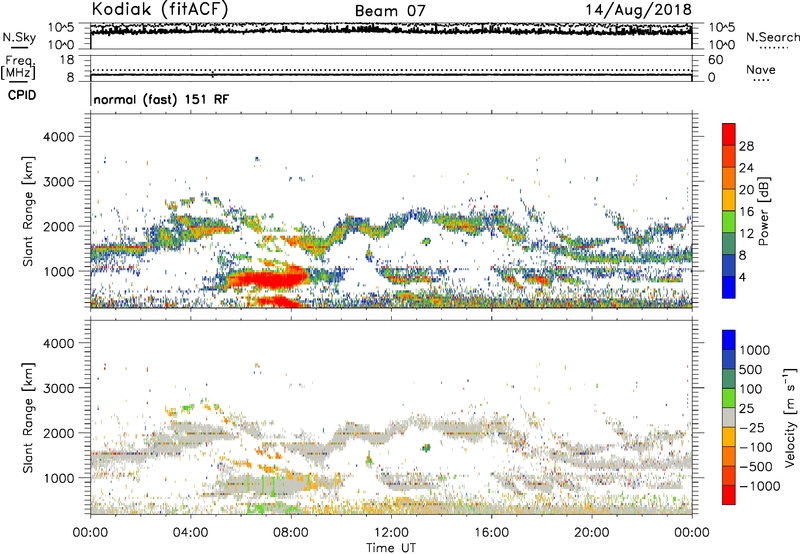Click the 'Time UT' axis label
The image size is (800, 554).
391,548
